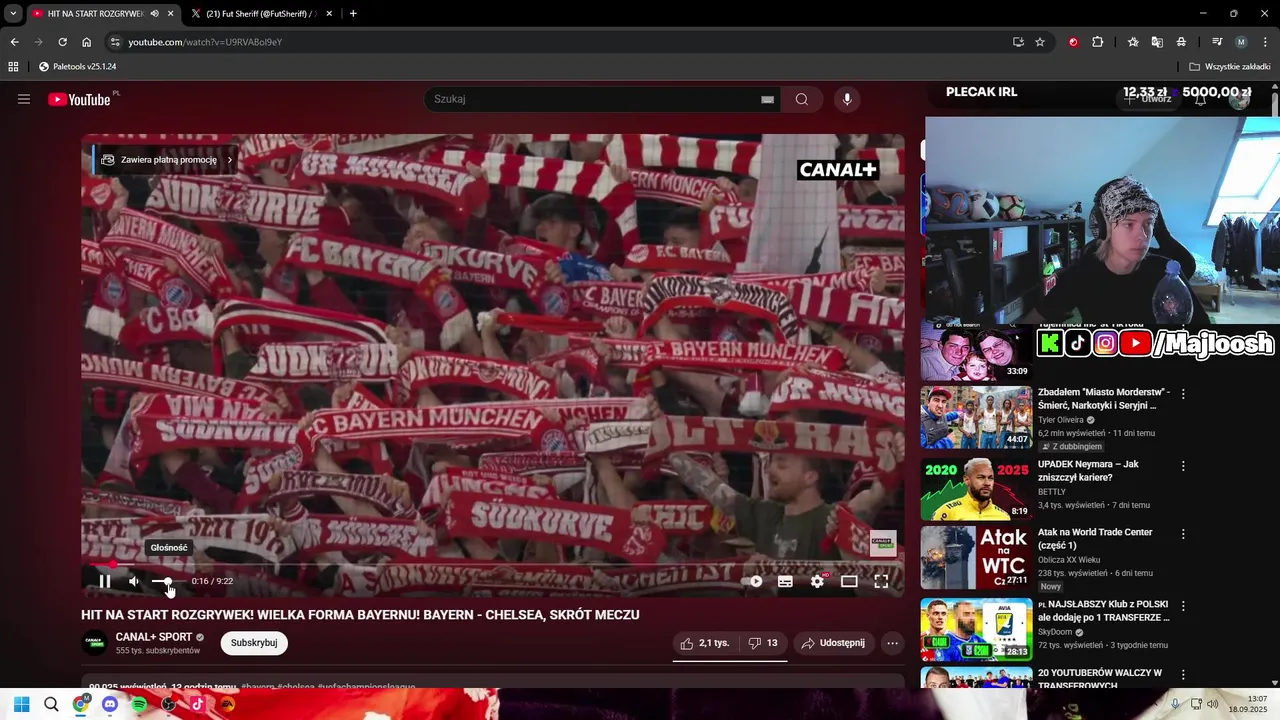Open the 'NAJSŁABSZY Klub z POLSKI' title
Image resolution: width=1280 pixels, height=720 pixels.
coord(1104,611)
